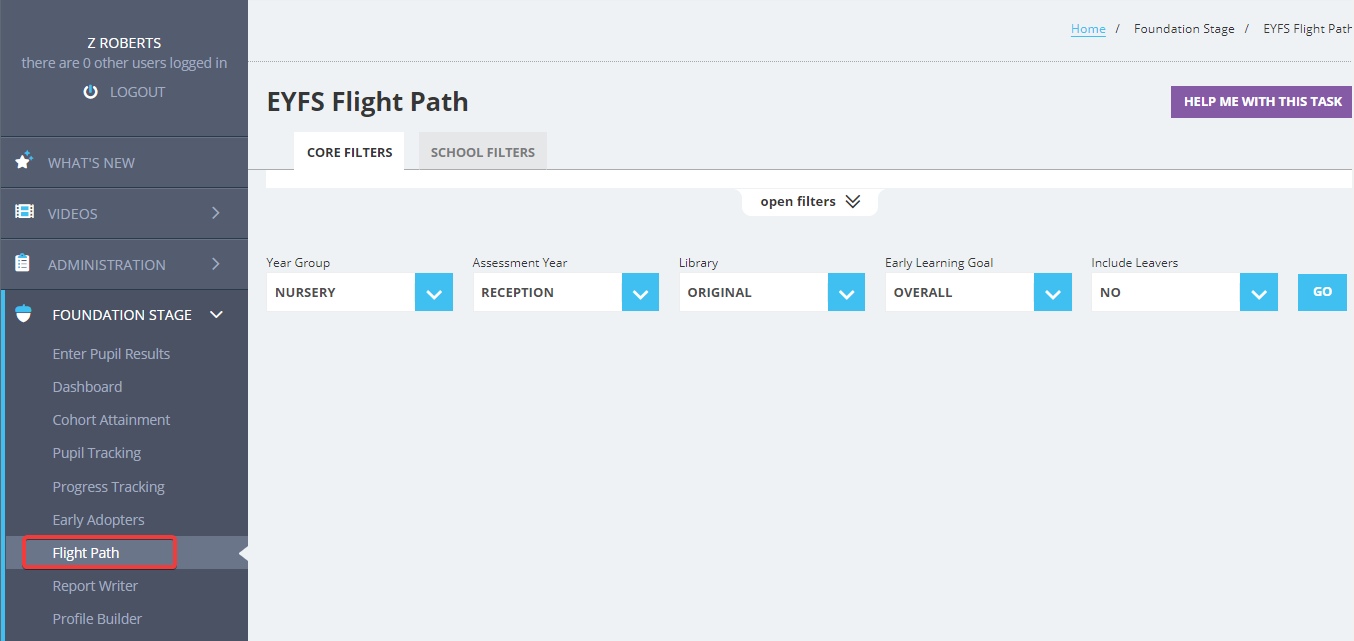Click the Foundation Stage acorn icon
This screenshot has height=641, width=1354.
click(x=24, y=314)
